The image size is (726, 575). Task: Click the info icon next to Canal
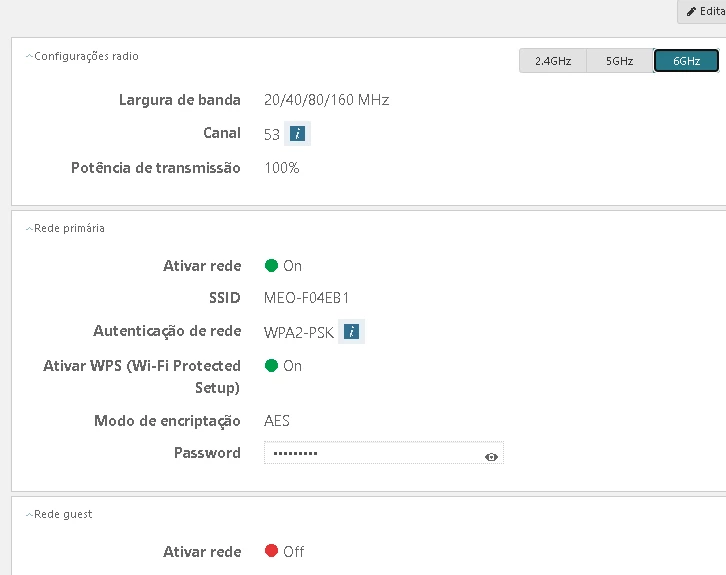click(297, 133)
